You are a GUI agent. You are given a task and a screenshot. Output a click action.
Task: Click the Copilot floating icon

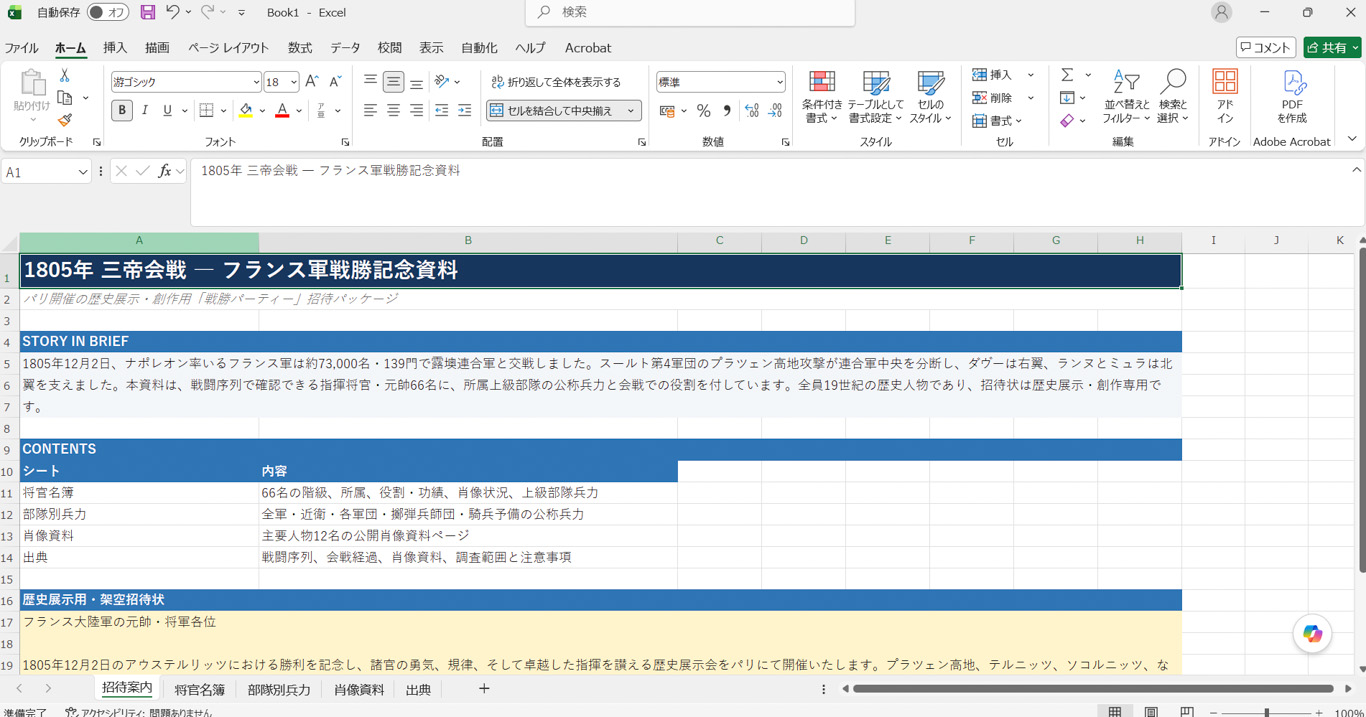(x=1312, y=634)
